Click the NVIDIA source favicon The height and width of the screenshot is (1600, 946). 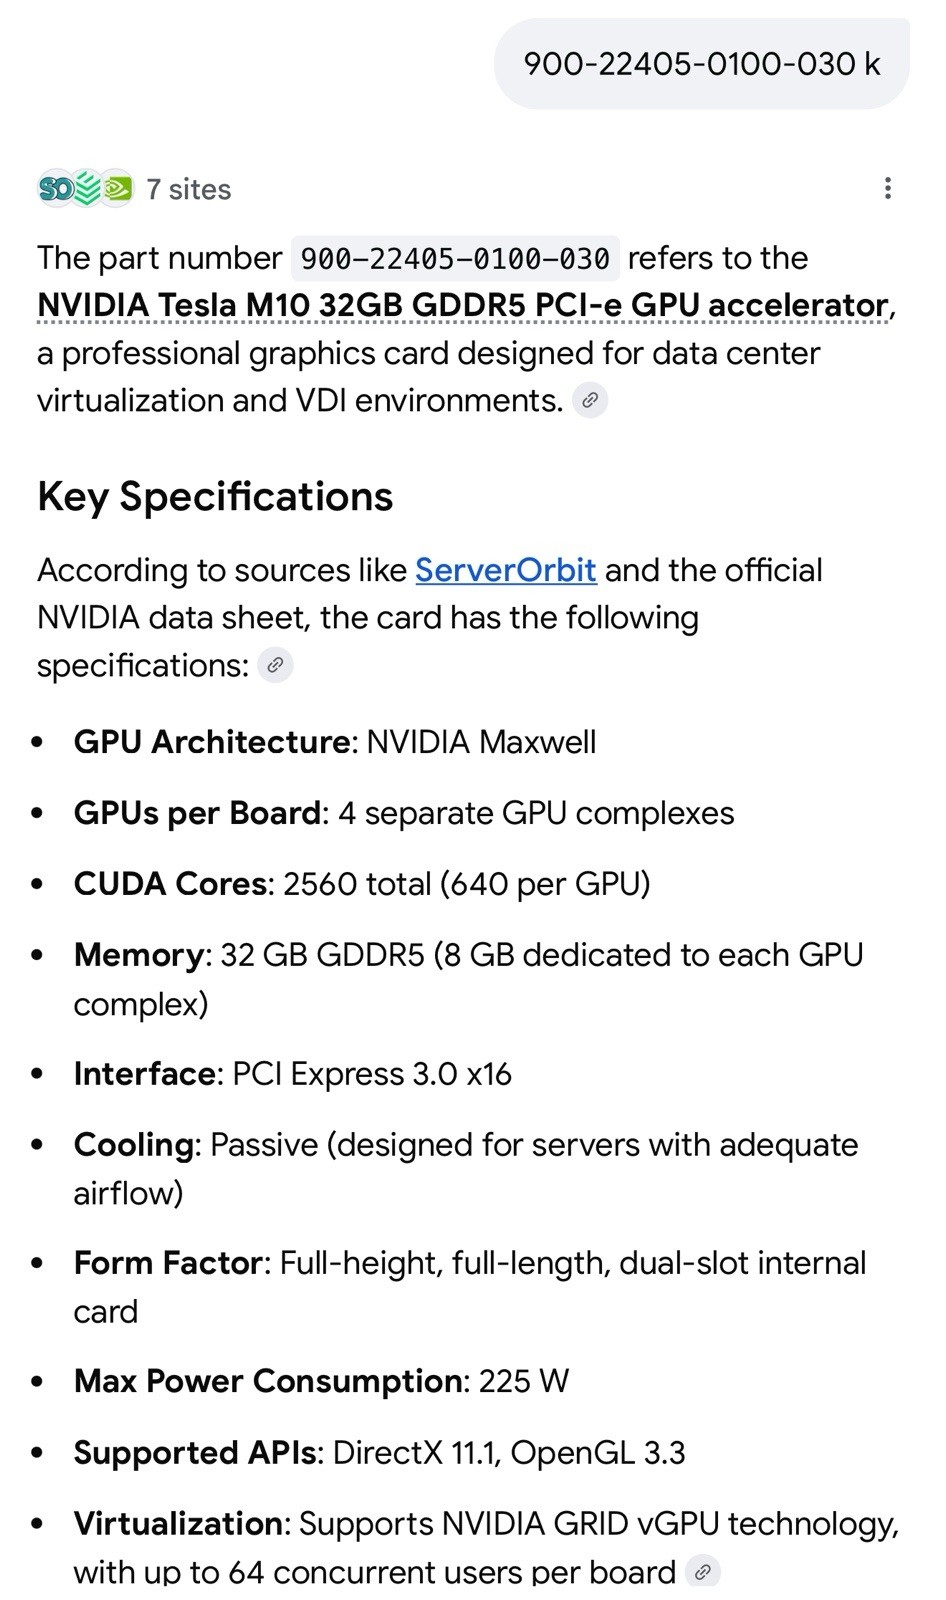click(117, 188)
